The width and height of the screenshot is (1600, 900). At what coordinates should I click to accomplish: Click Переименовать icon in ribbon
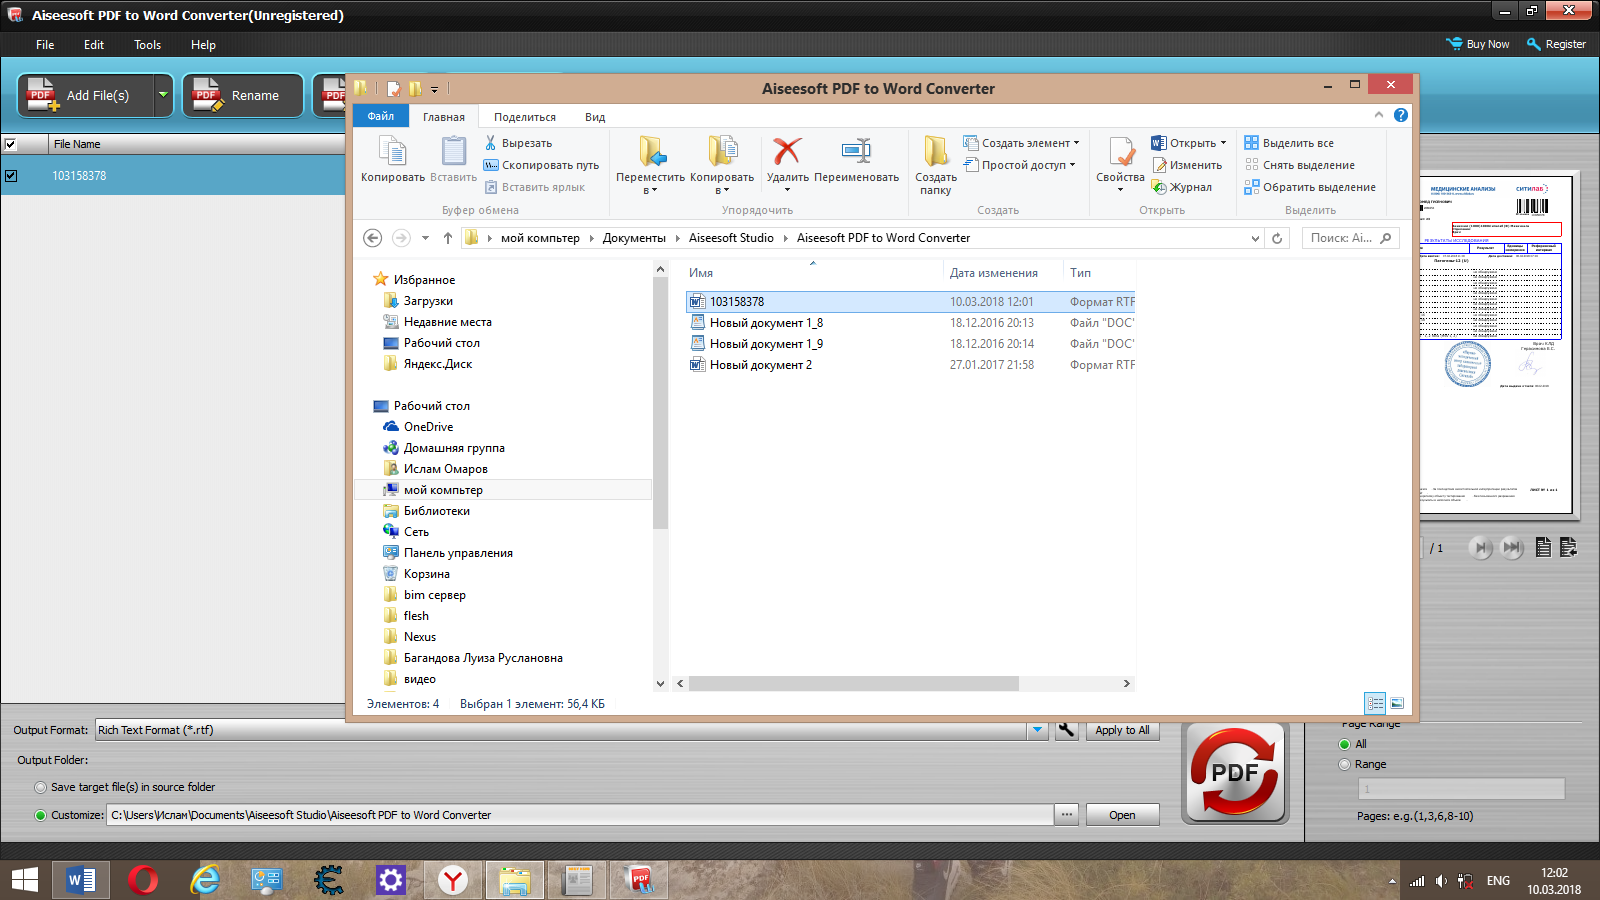click(856, 160)
